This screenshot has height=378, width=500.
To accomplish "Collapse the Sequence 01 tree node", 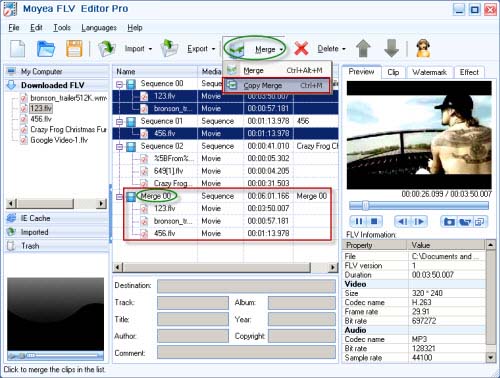I will tap(119, 122).
